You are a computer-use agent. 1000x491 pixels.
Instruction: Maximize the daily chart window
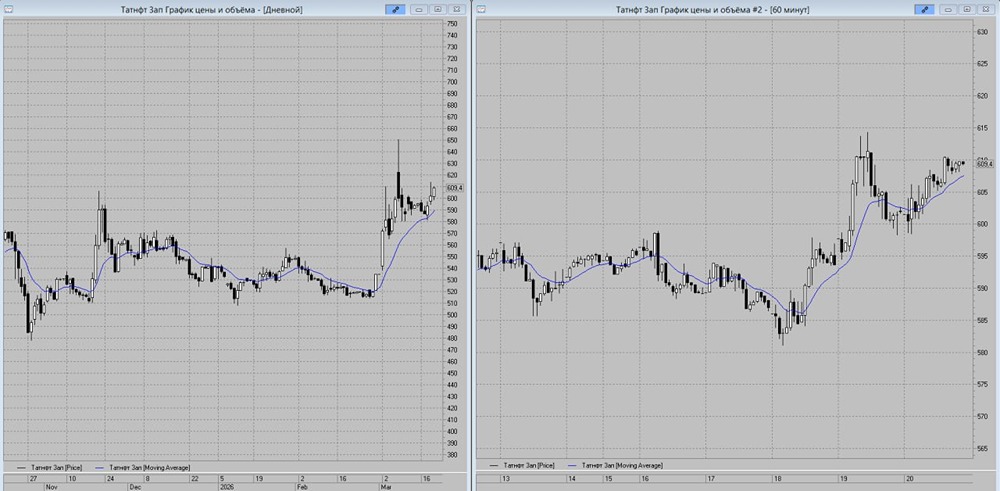tap(438, 10)
